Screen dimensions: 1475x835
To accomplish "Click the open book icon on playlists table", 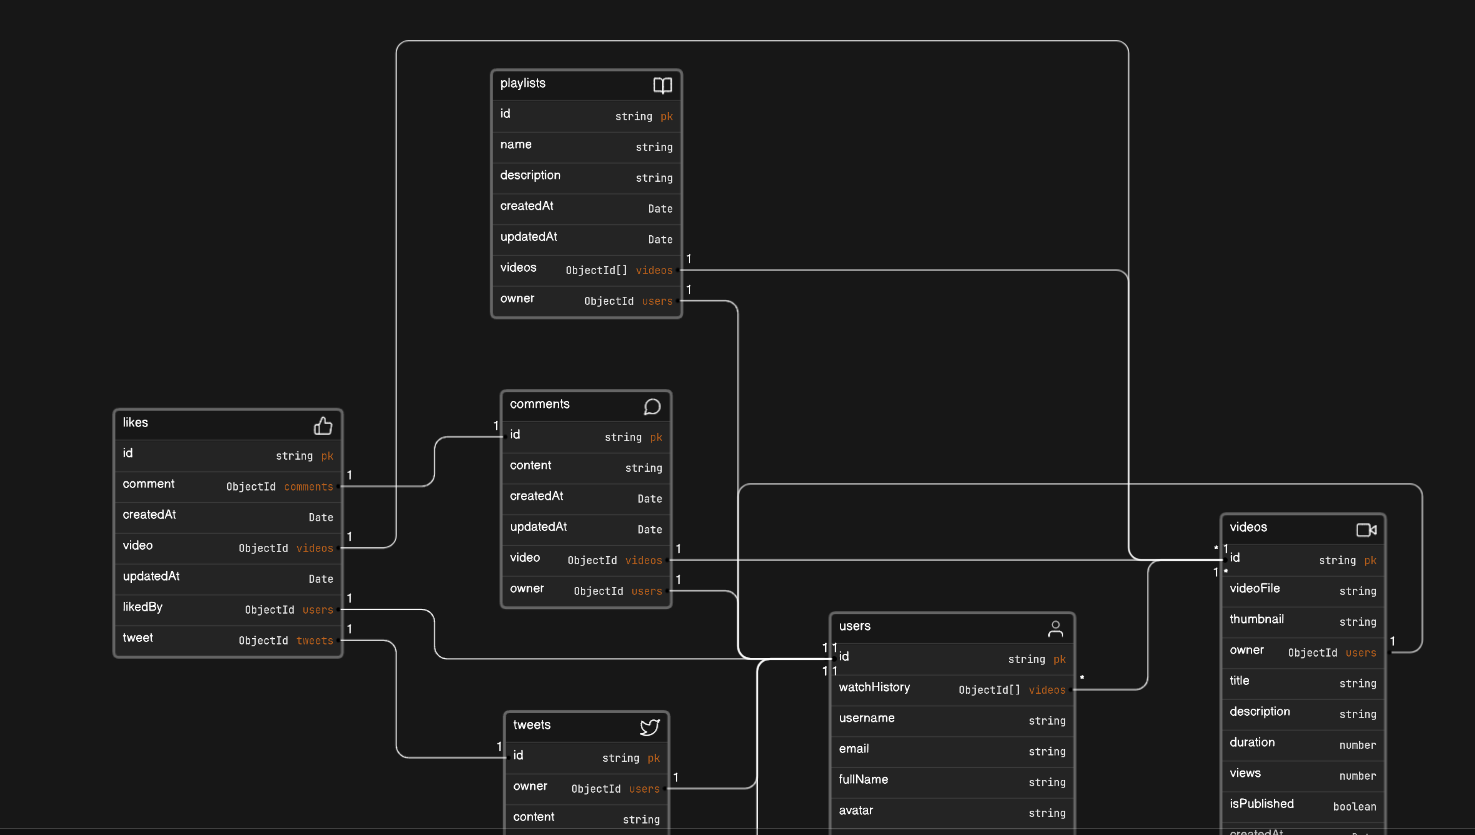I will [662, 85].
